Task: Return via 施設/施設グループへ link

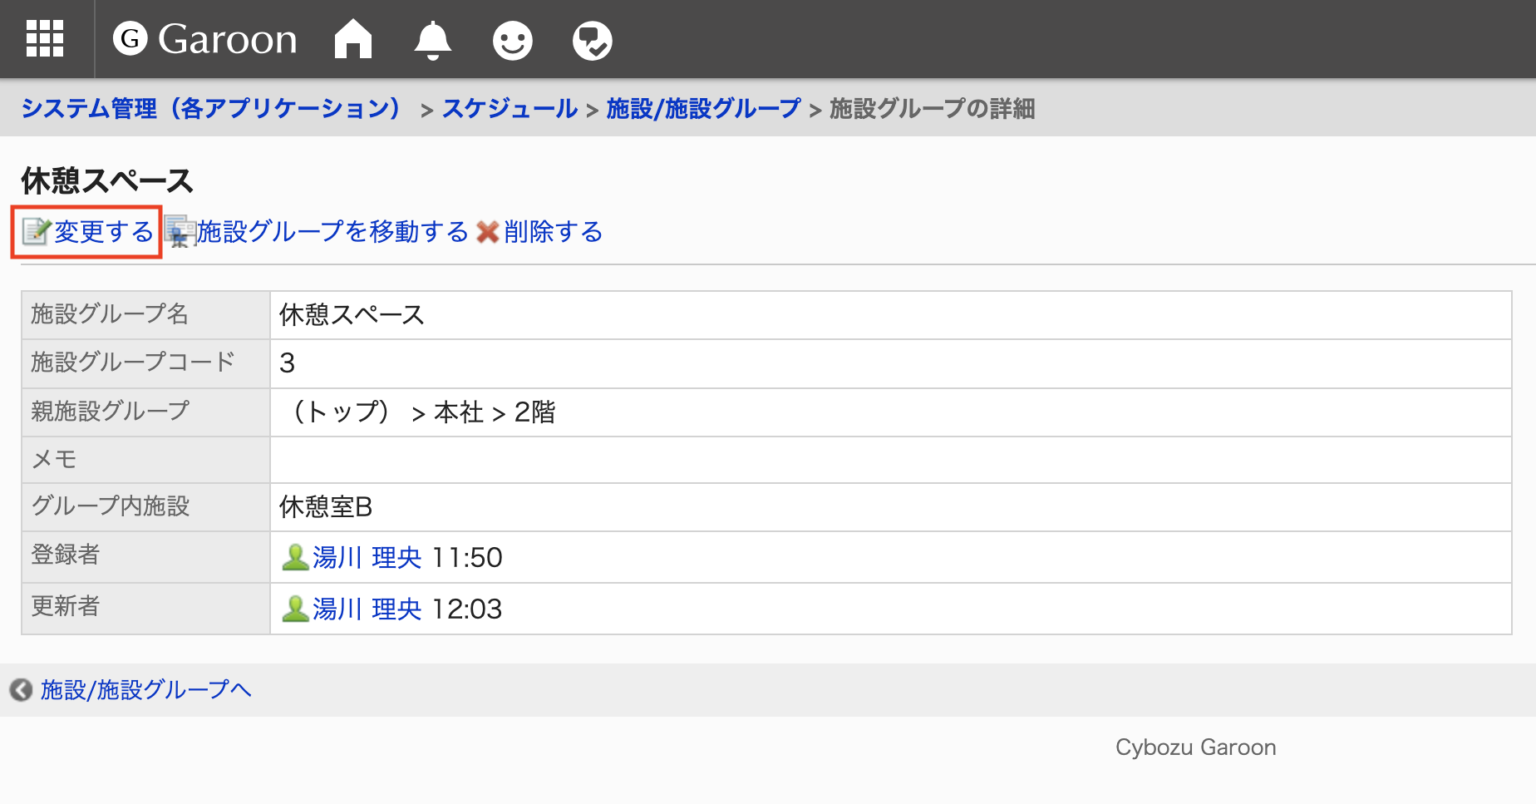Action: point(145,689)
